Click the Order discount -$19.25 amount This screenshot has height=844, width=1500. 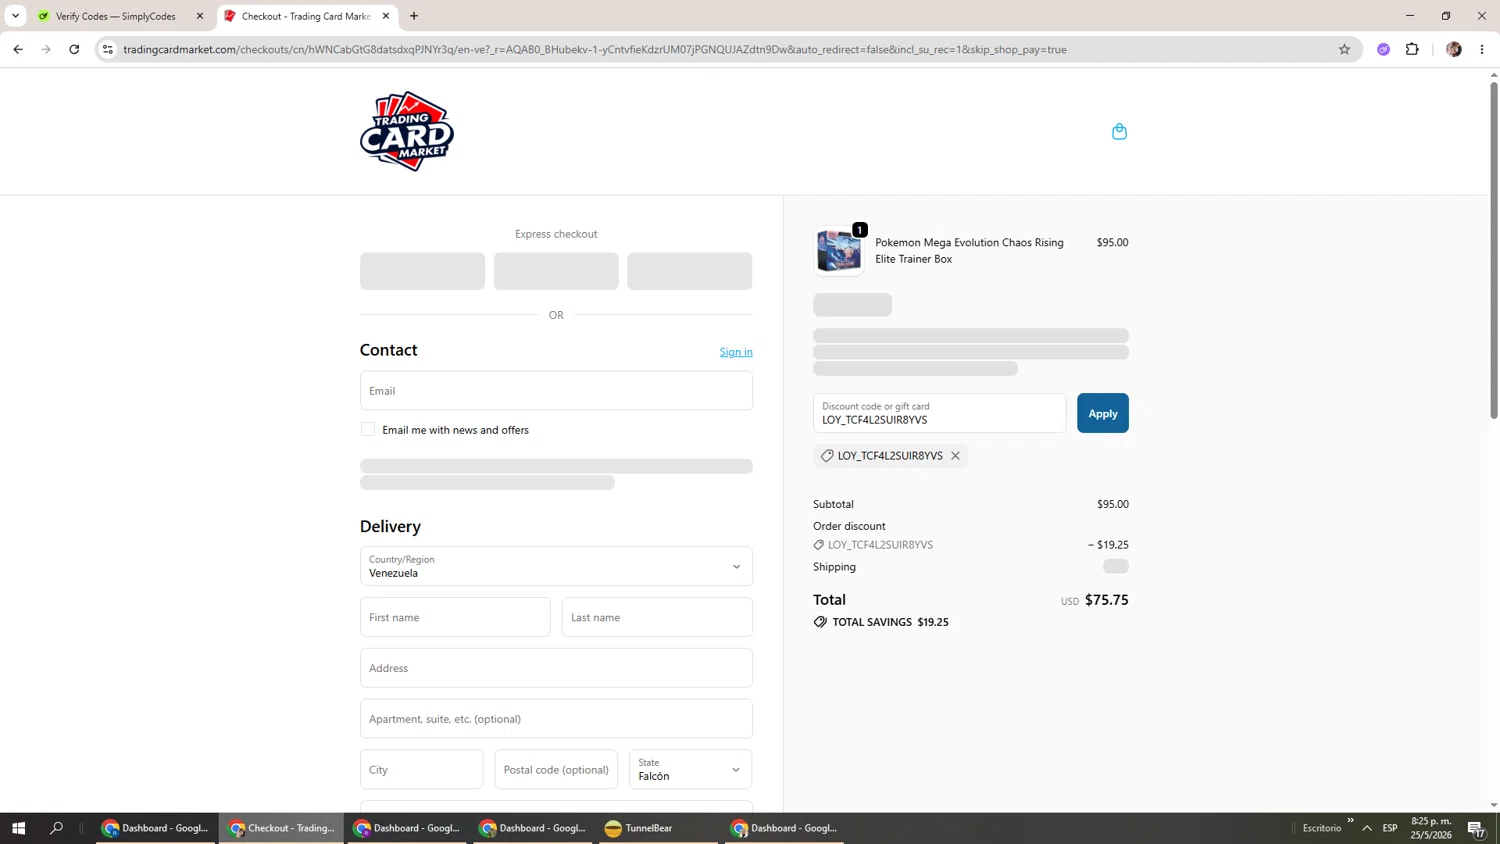(x=1108, y=545)
